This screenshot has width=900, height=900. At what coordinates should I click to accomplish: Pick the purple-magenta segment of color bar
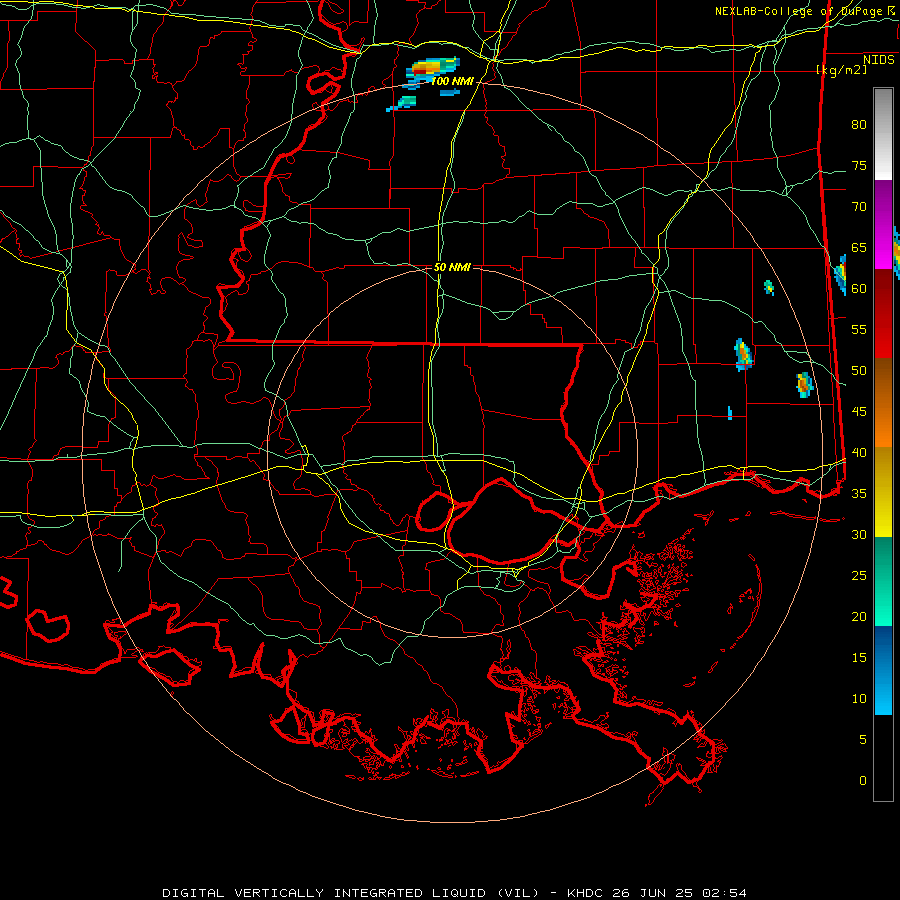pyautogui.click(x=883, y=224)
